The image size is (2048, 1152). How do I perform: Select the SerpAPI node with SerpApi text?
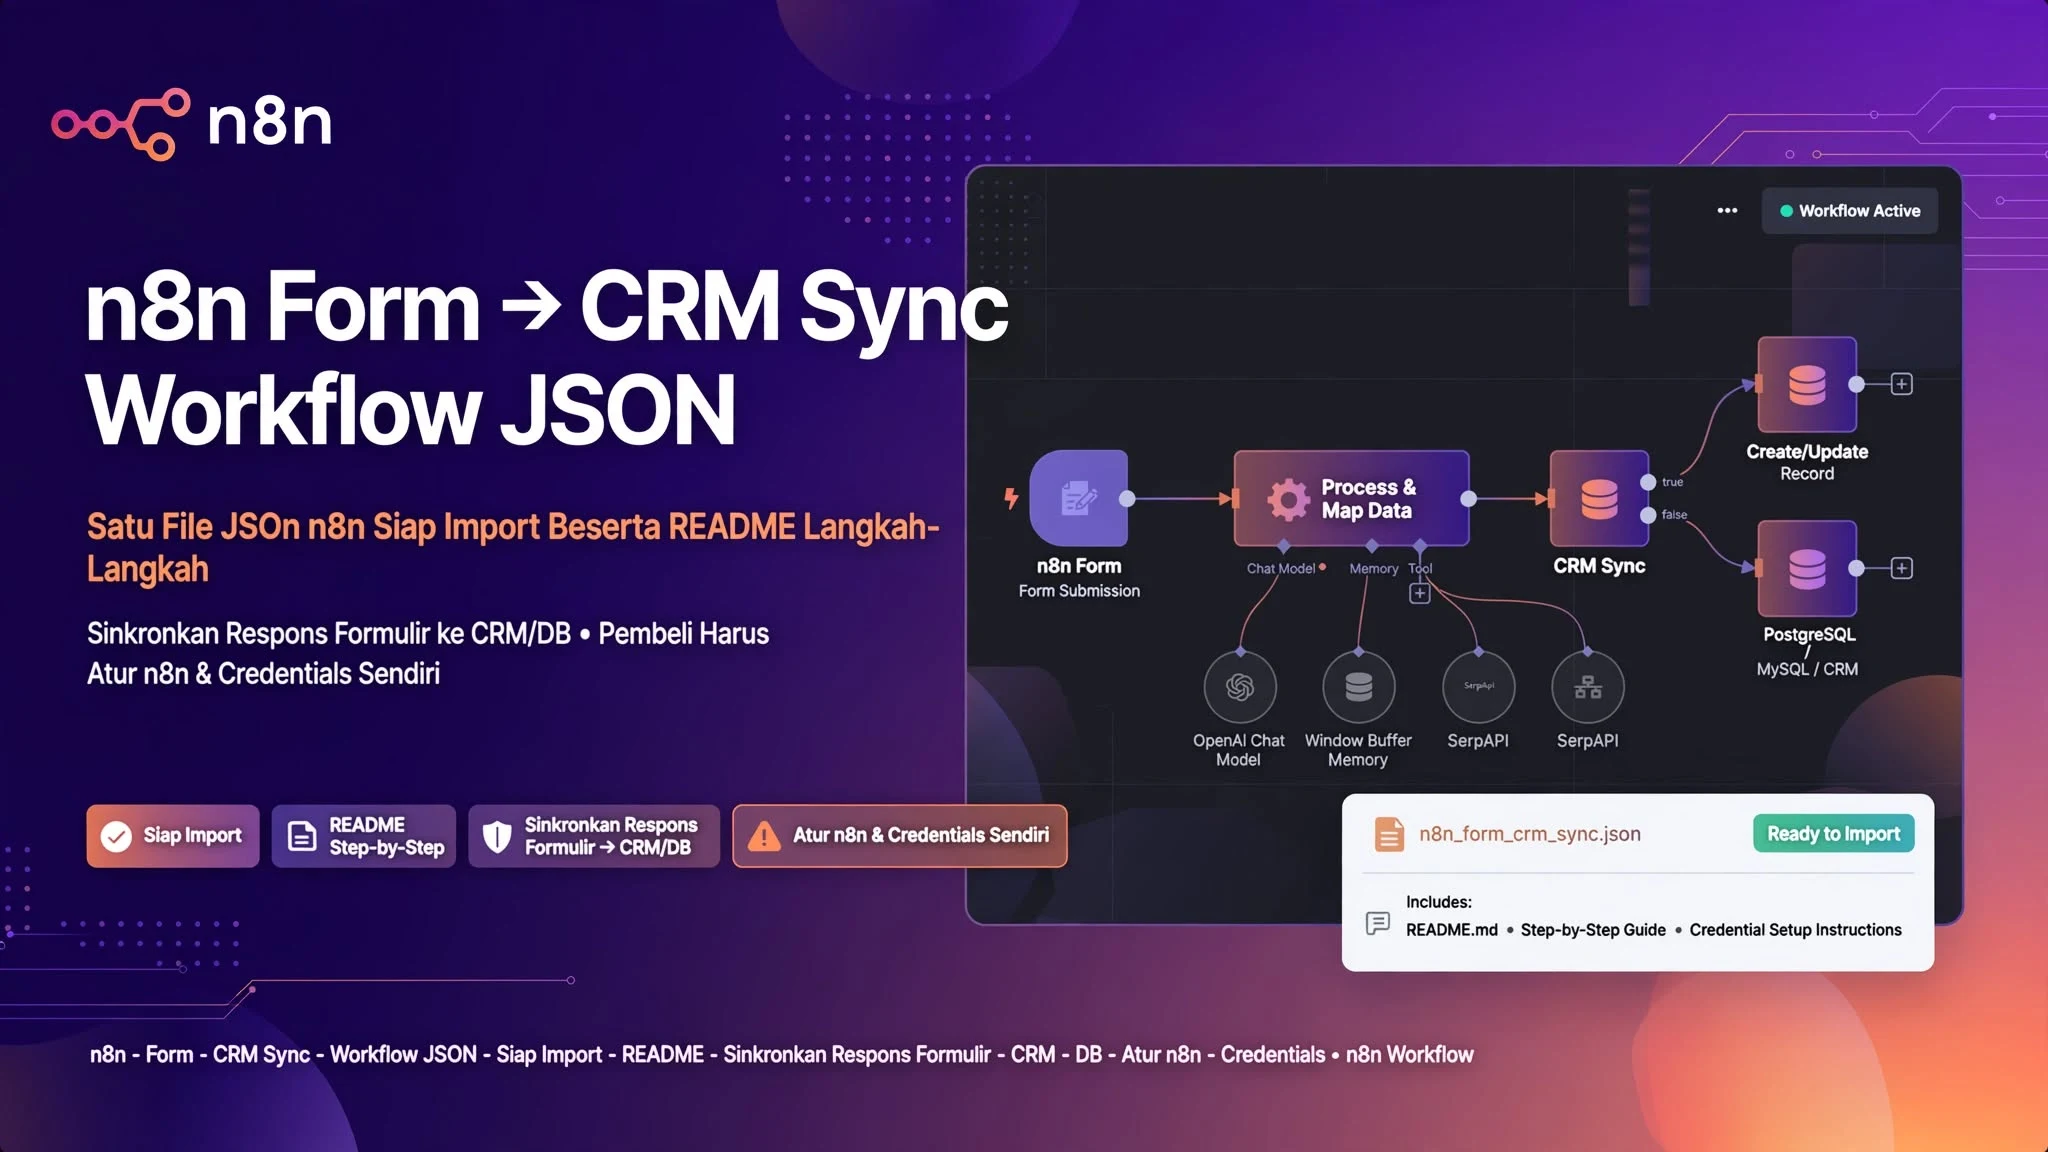point(1479,687)
